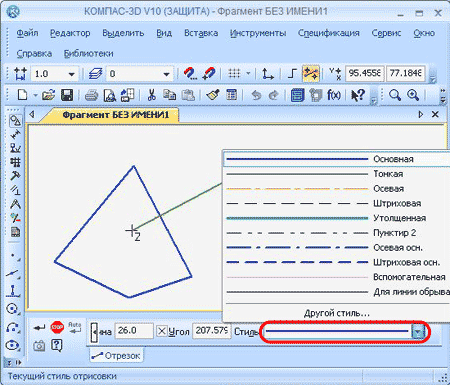Pick the Вспомогательная line style
This screenshot has width=450, height=385.
[x=336, y=277]
